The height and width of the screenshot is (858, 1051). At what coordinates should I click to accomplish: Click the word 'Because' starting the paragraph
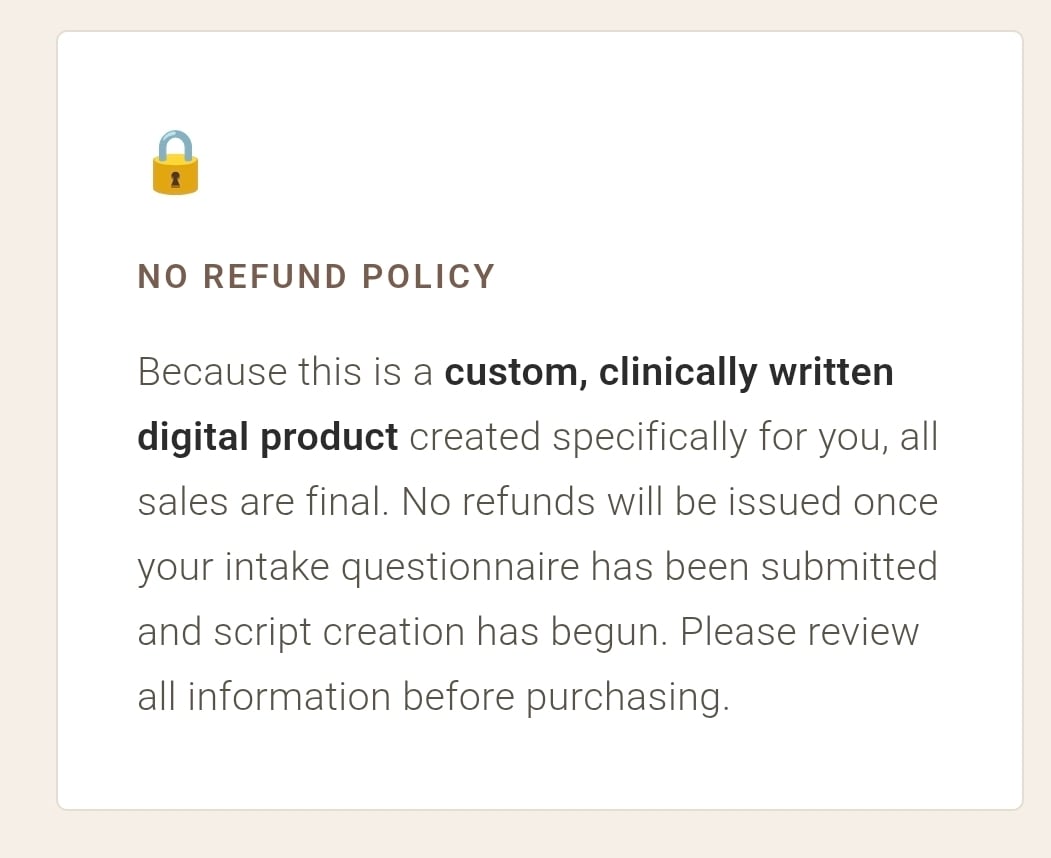point(212,372)
